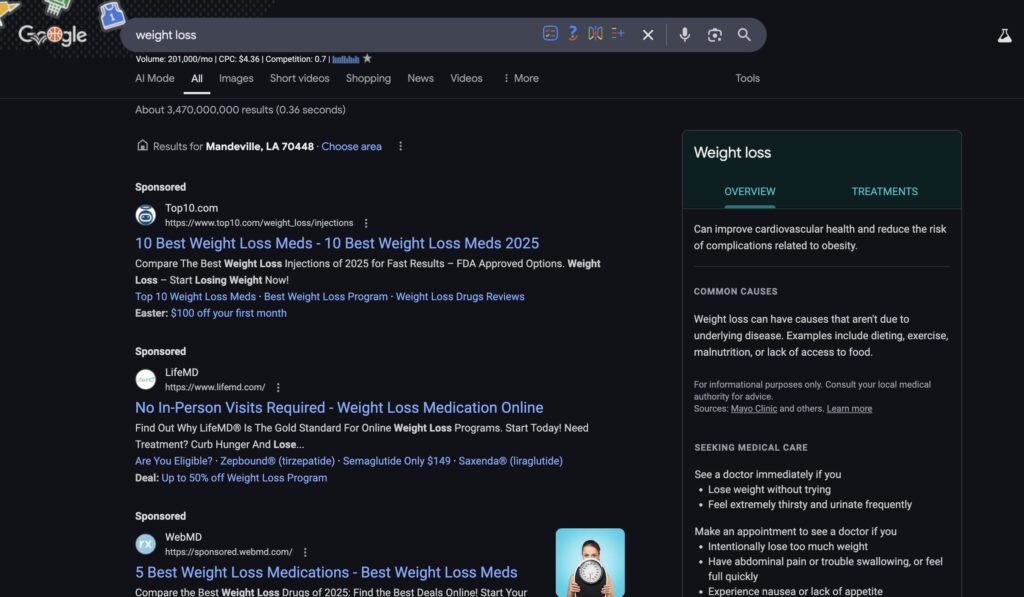Screen dimensions: 1024x597
Task: Click the magnifying glass search icon
Action: coord(744,34)
